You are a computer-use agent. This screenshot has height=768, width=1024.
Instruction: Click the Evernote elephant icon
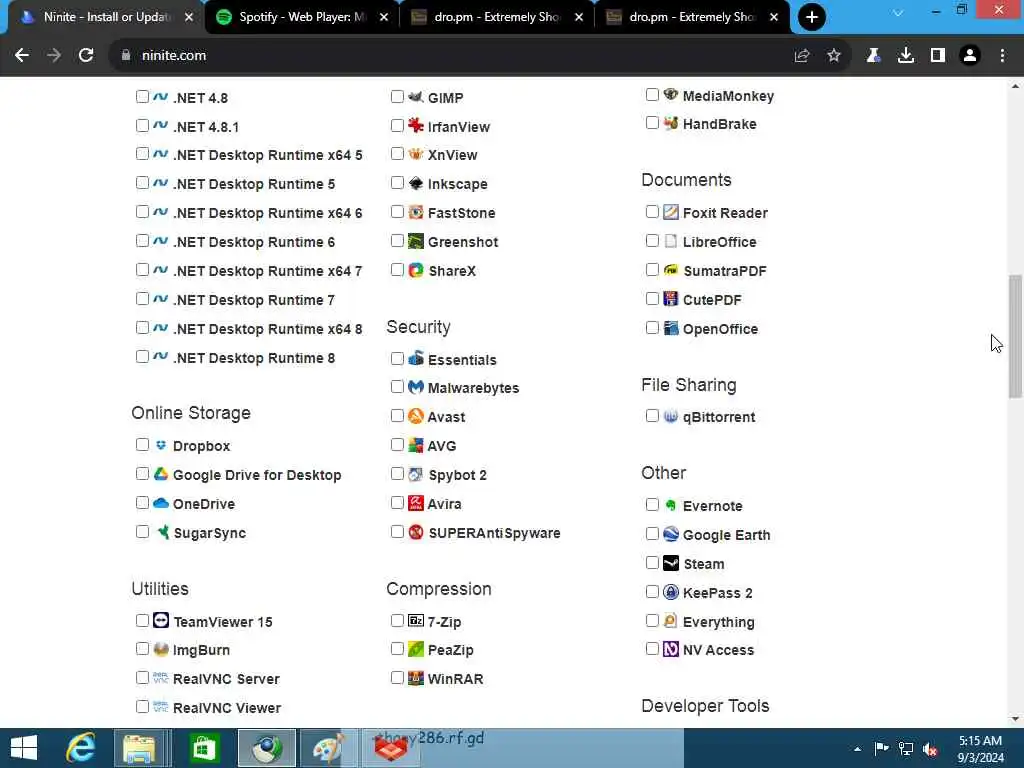[671, 505]
